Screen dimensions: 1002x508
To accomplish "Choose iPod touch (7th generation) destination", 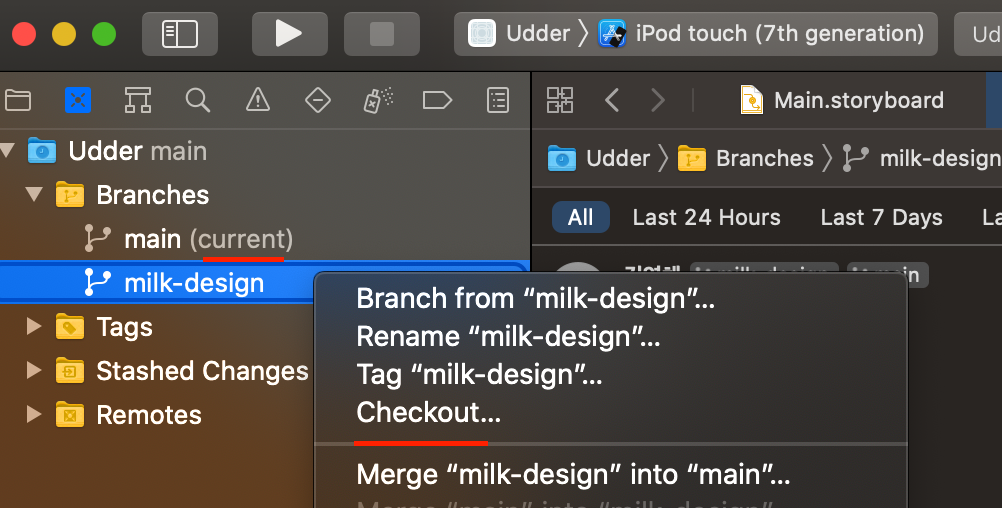I will (761, 33).
